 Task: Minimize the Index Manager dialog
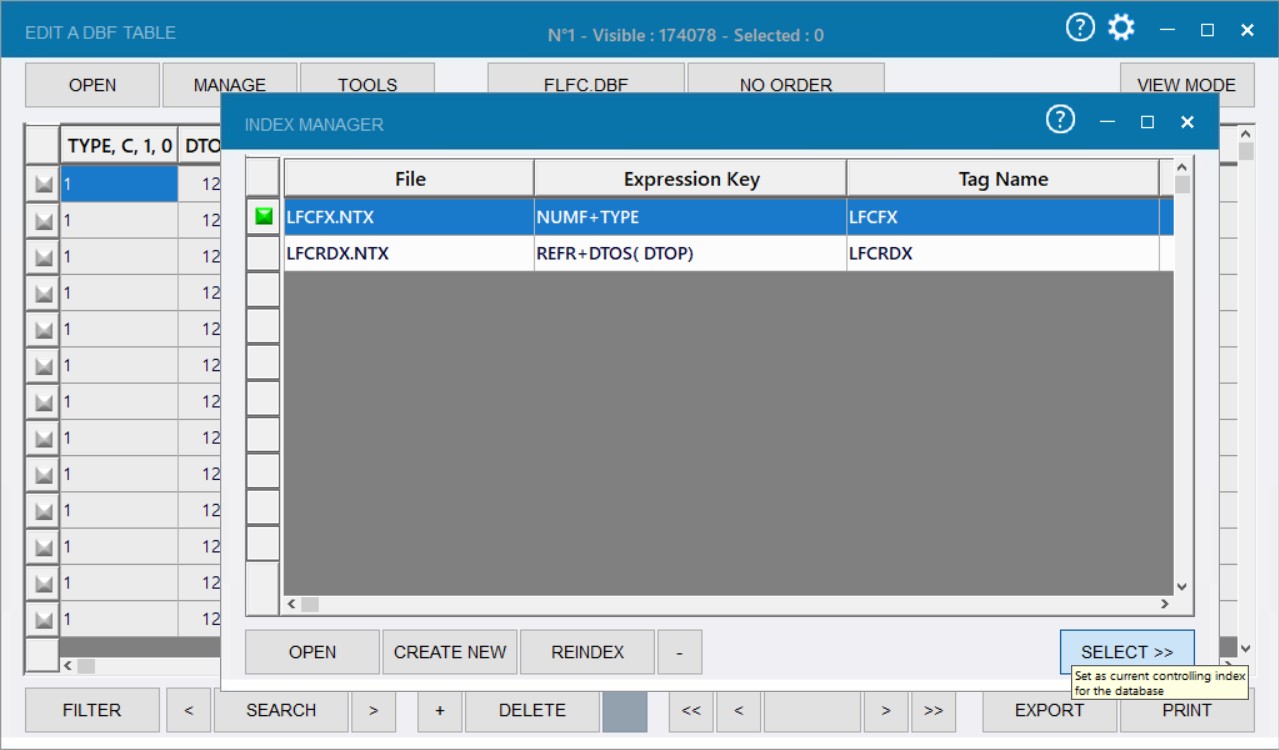tap(1107, 122)
